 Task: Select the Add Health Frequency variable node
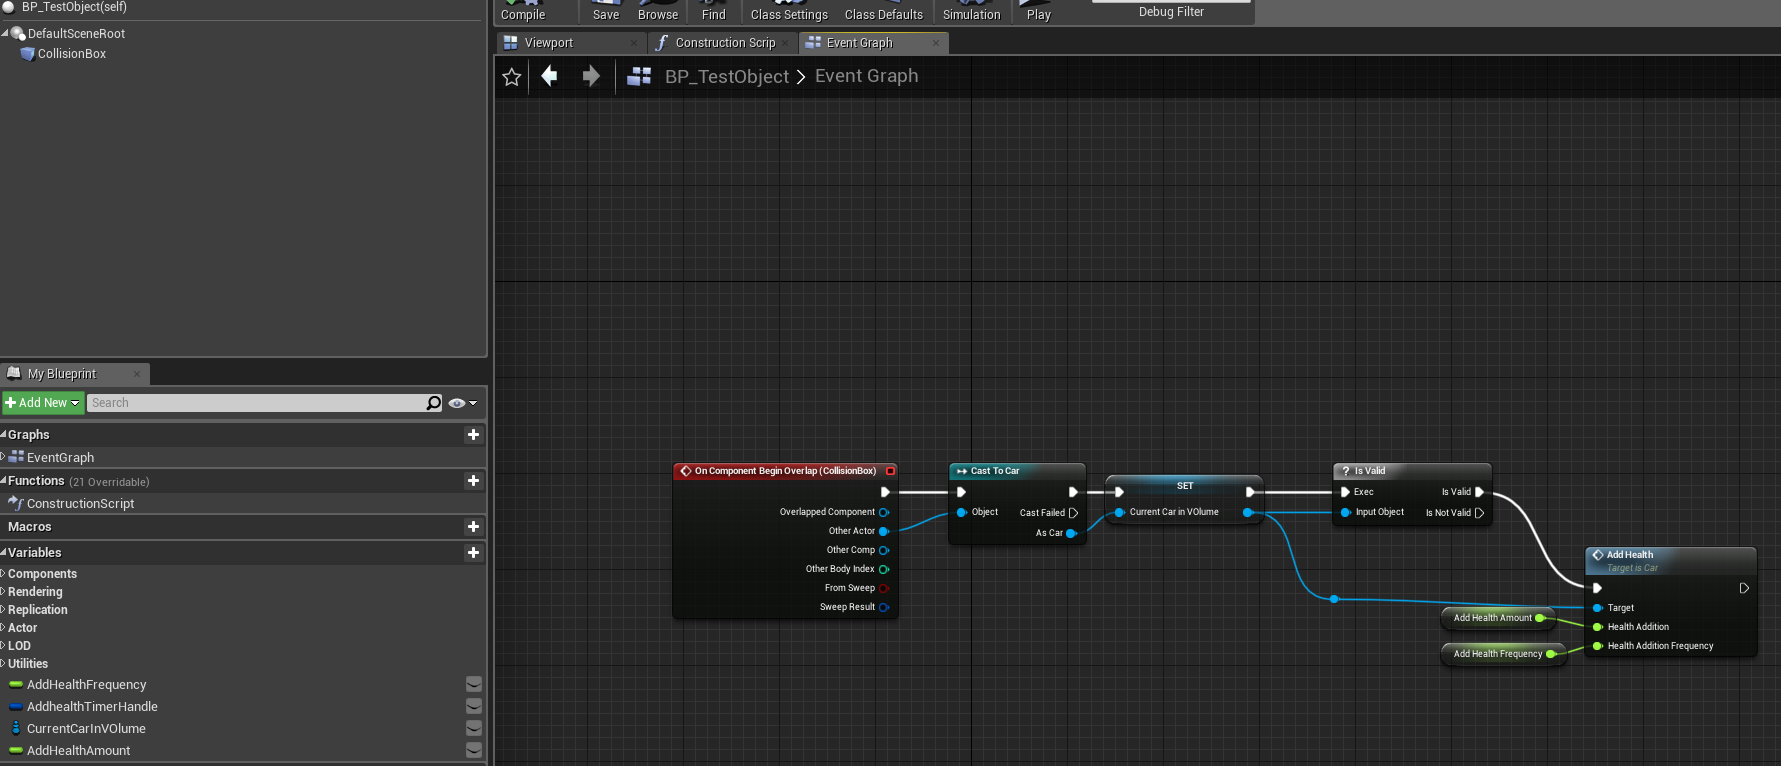point(1503,654)
